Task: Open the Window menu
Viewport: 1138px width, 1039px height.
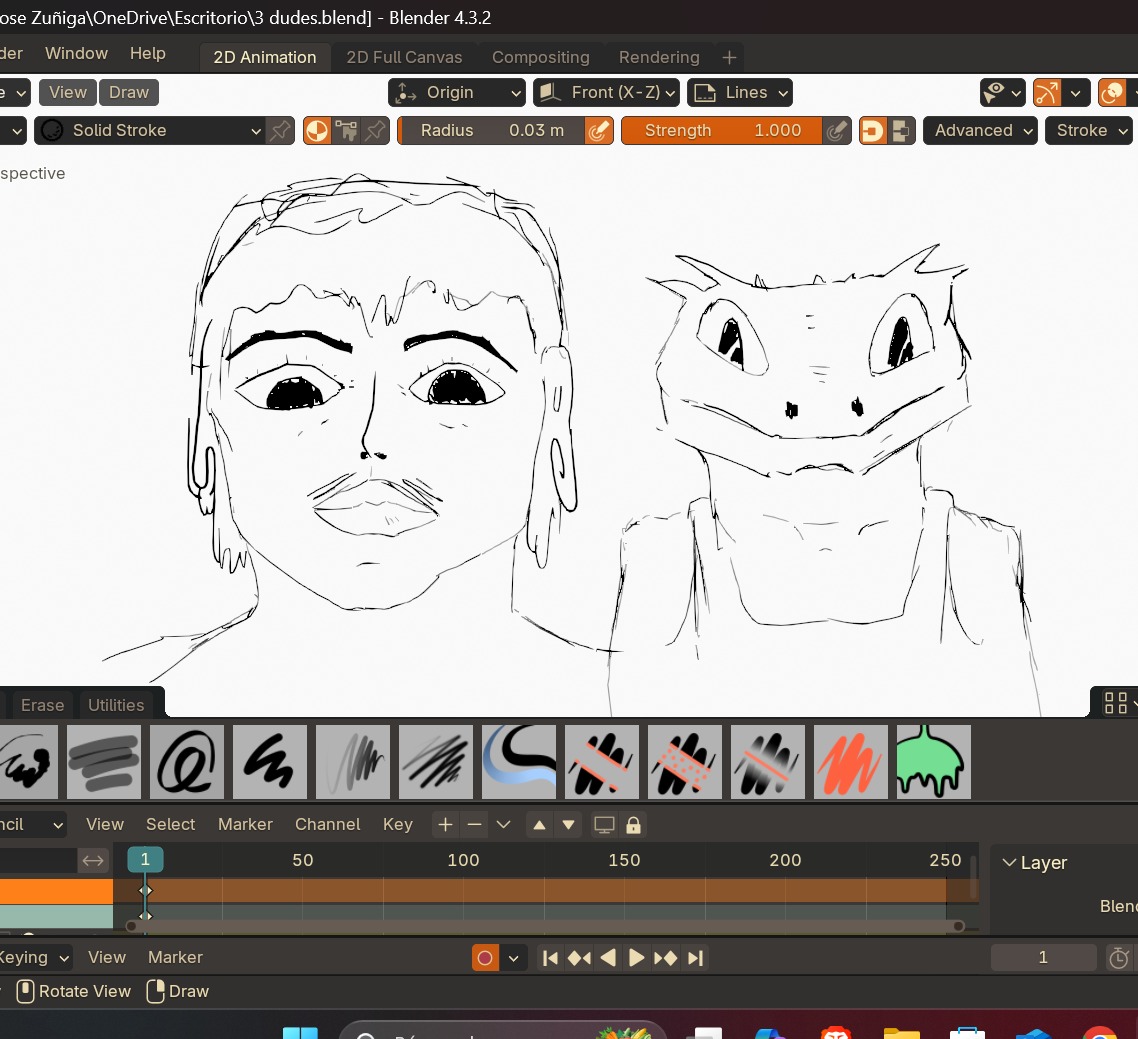Action: [76, 54]
